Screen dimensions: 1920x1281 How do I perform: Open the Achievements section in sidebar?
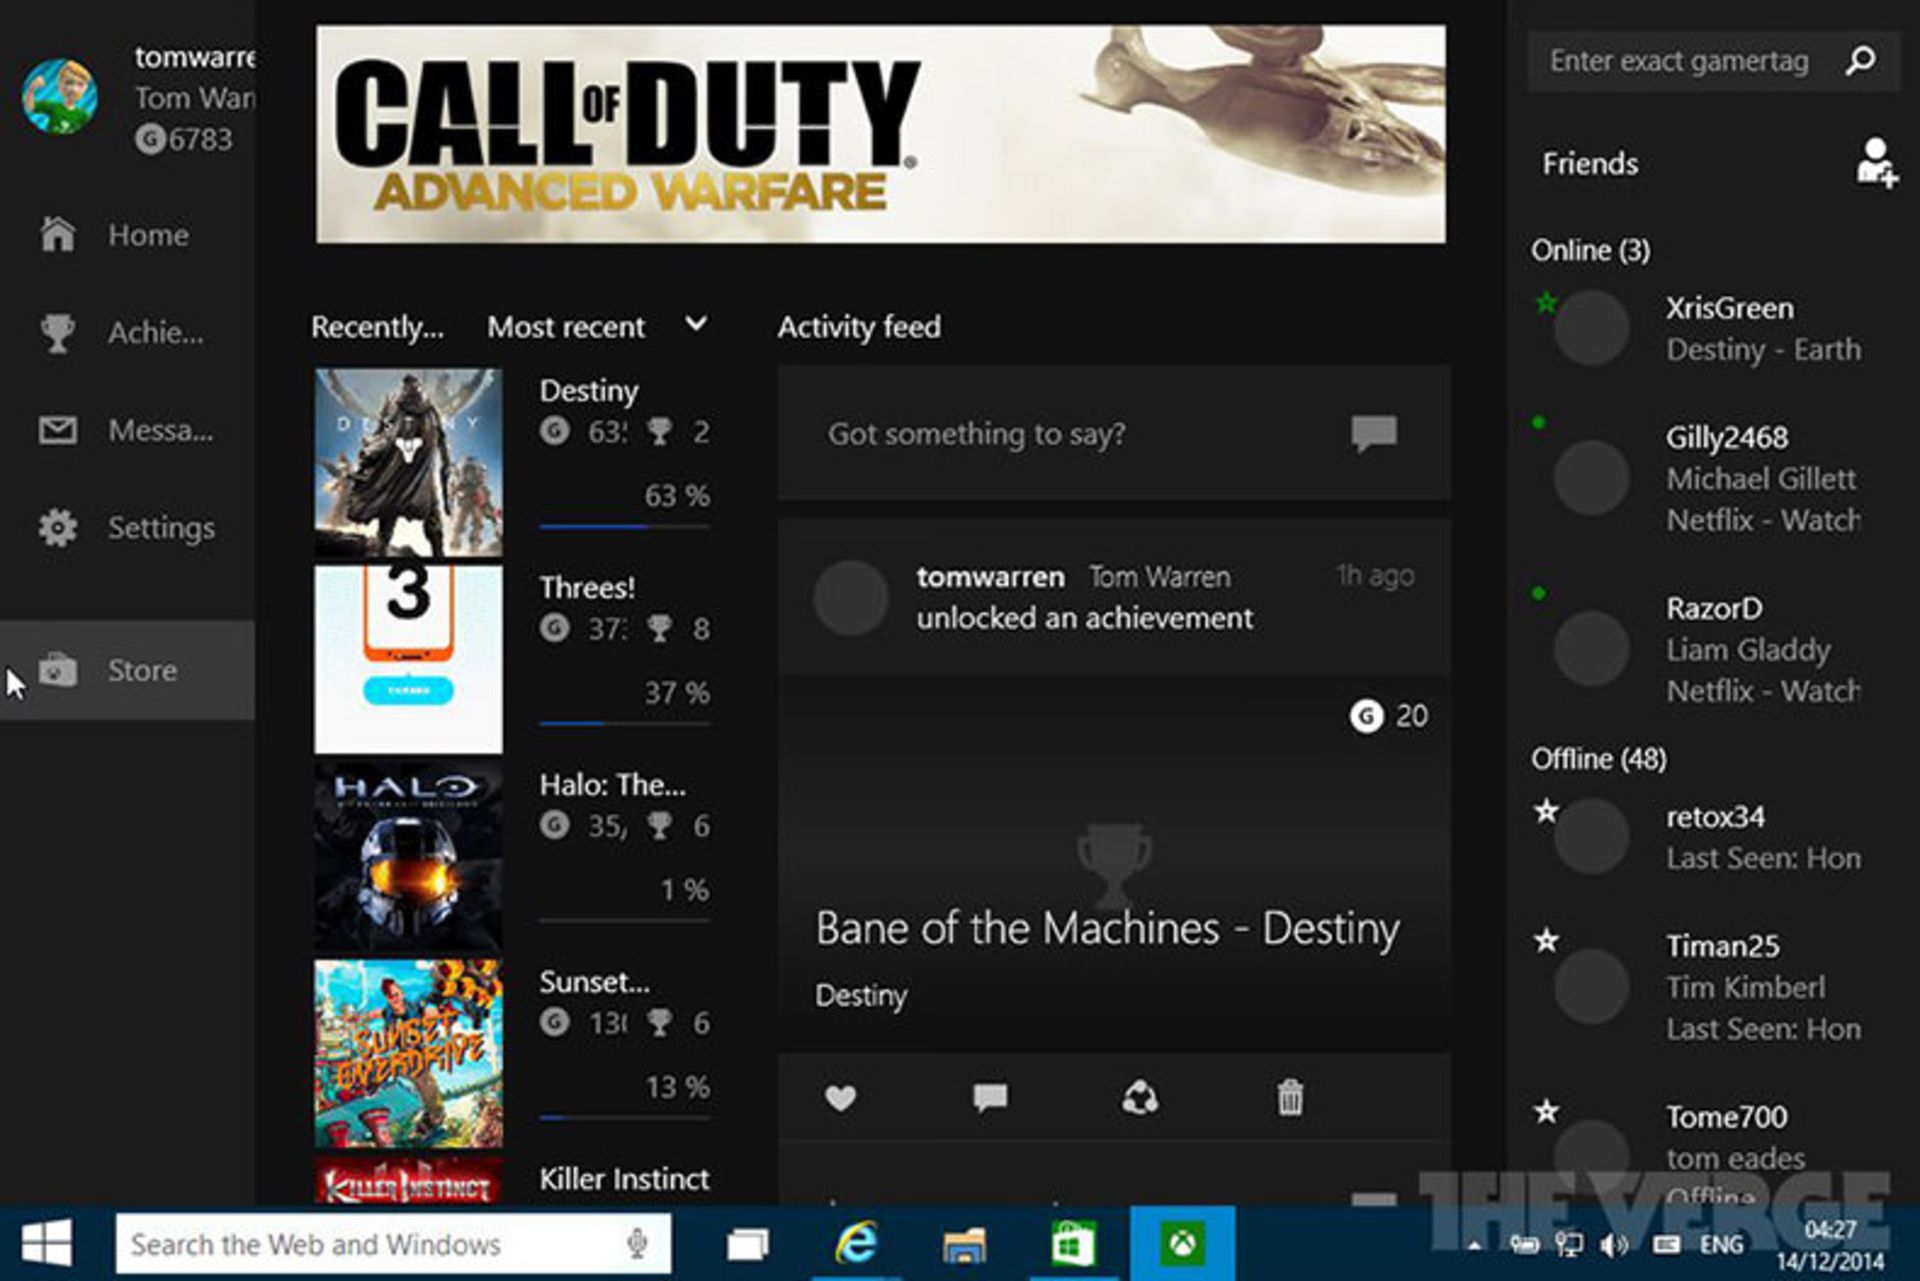coord(127,333)
